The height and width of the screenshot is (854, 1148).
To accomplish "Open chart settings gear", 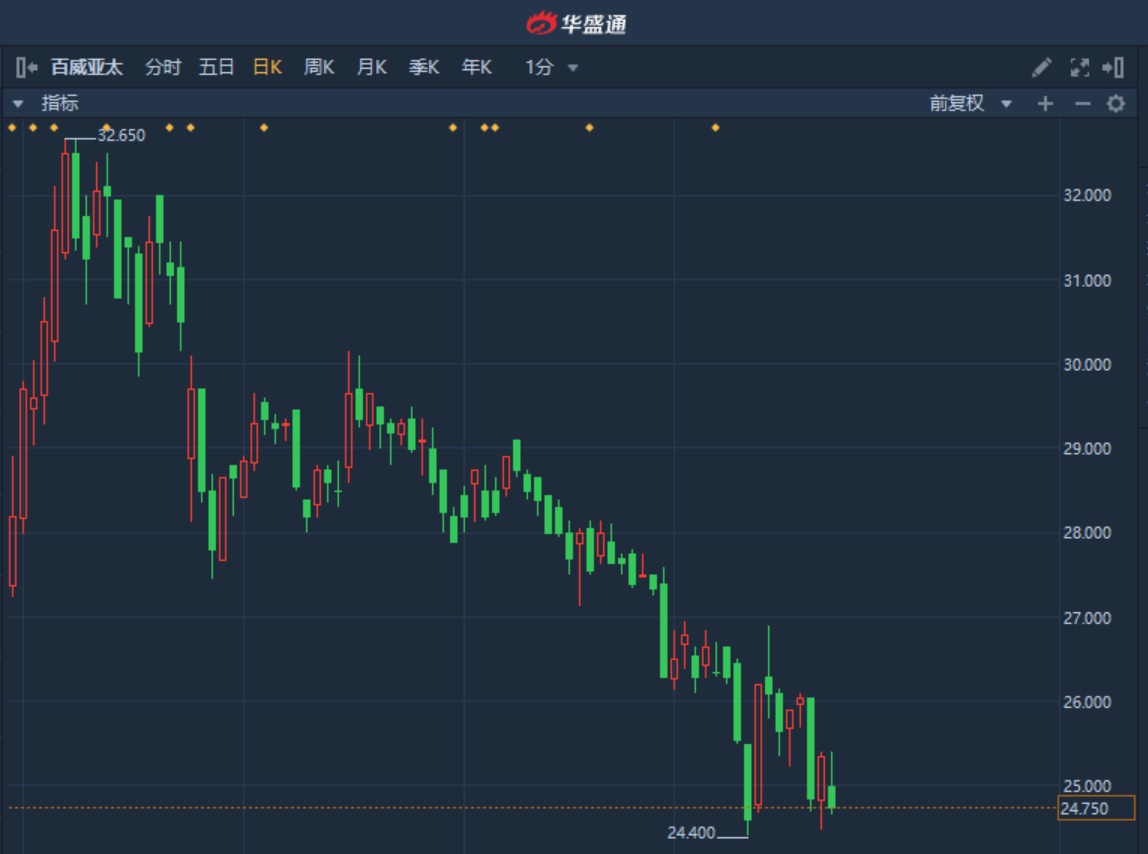I will 1116,103.
